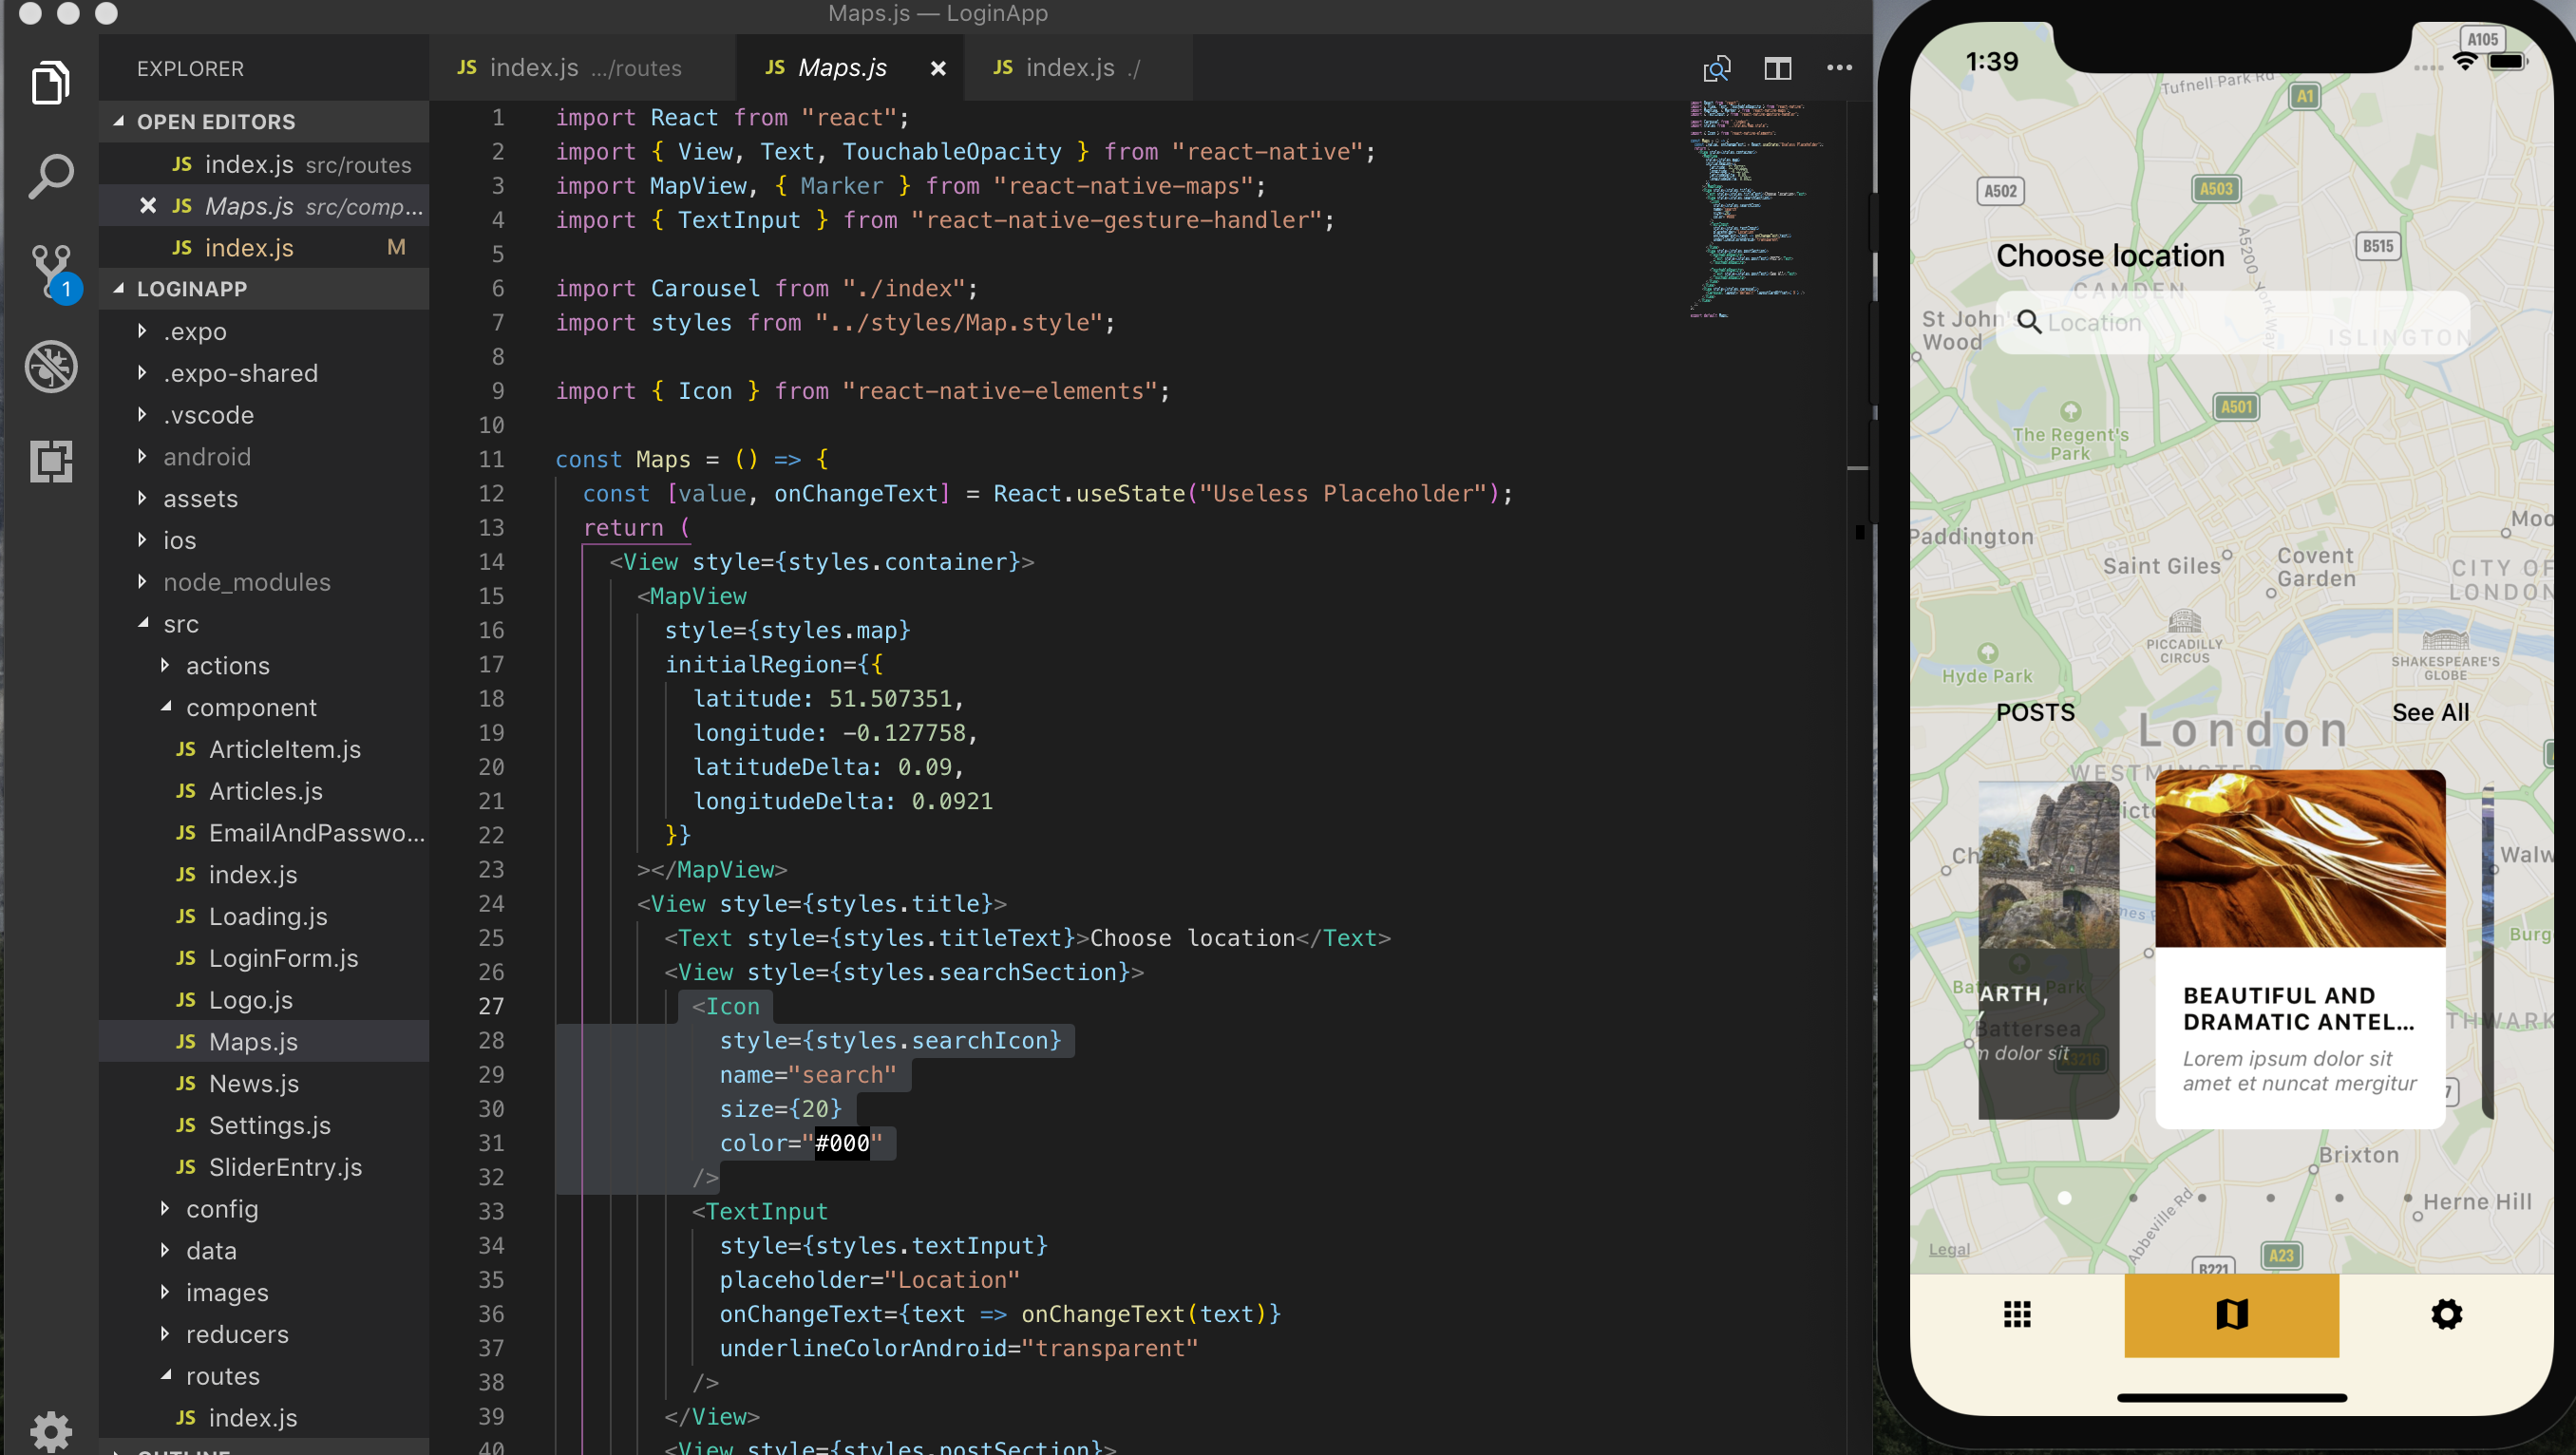Open the Run and Debug view
Screen dimensions: 2576x1455
50,367
